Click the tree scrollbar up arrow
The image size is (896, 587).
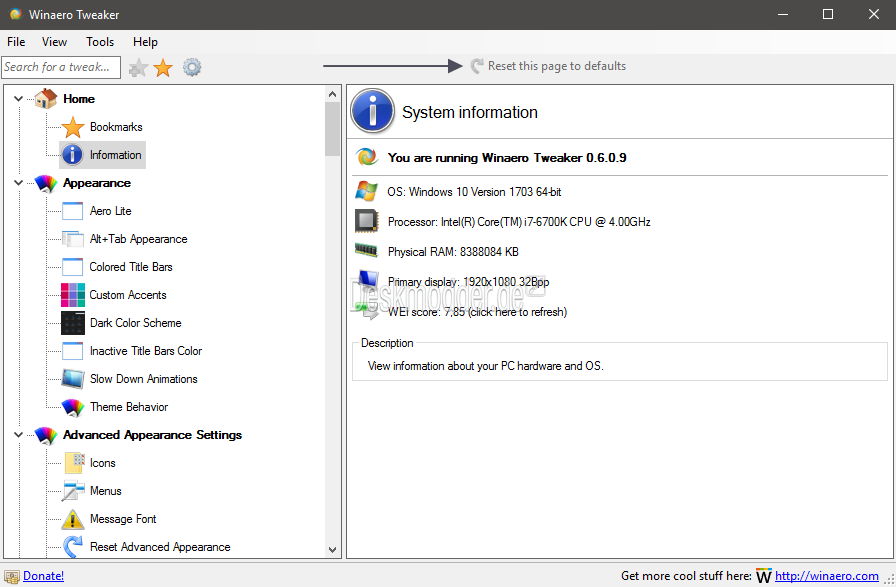[x=333, y=94]
